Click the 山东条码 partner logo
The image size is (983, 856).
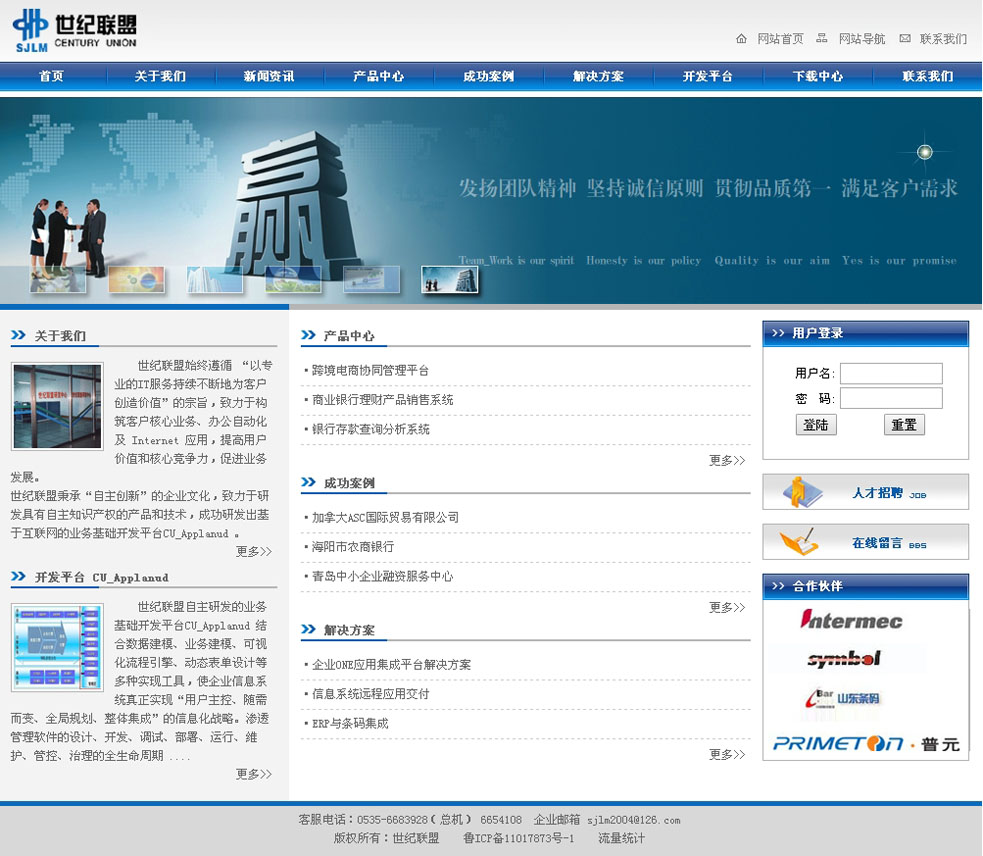(x=843, y=698)
